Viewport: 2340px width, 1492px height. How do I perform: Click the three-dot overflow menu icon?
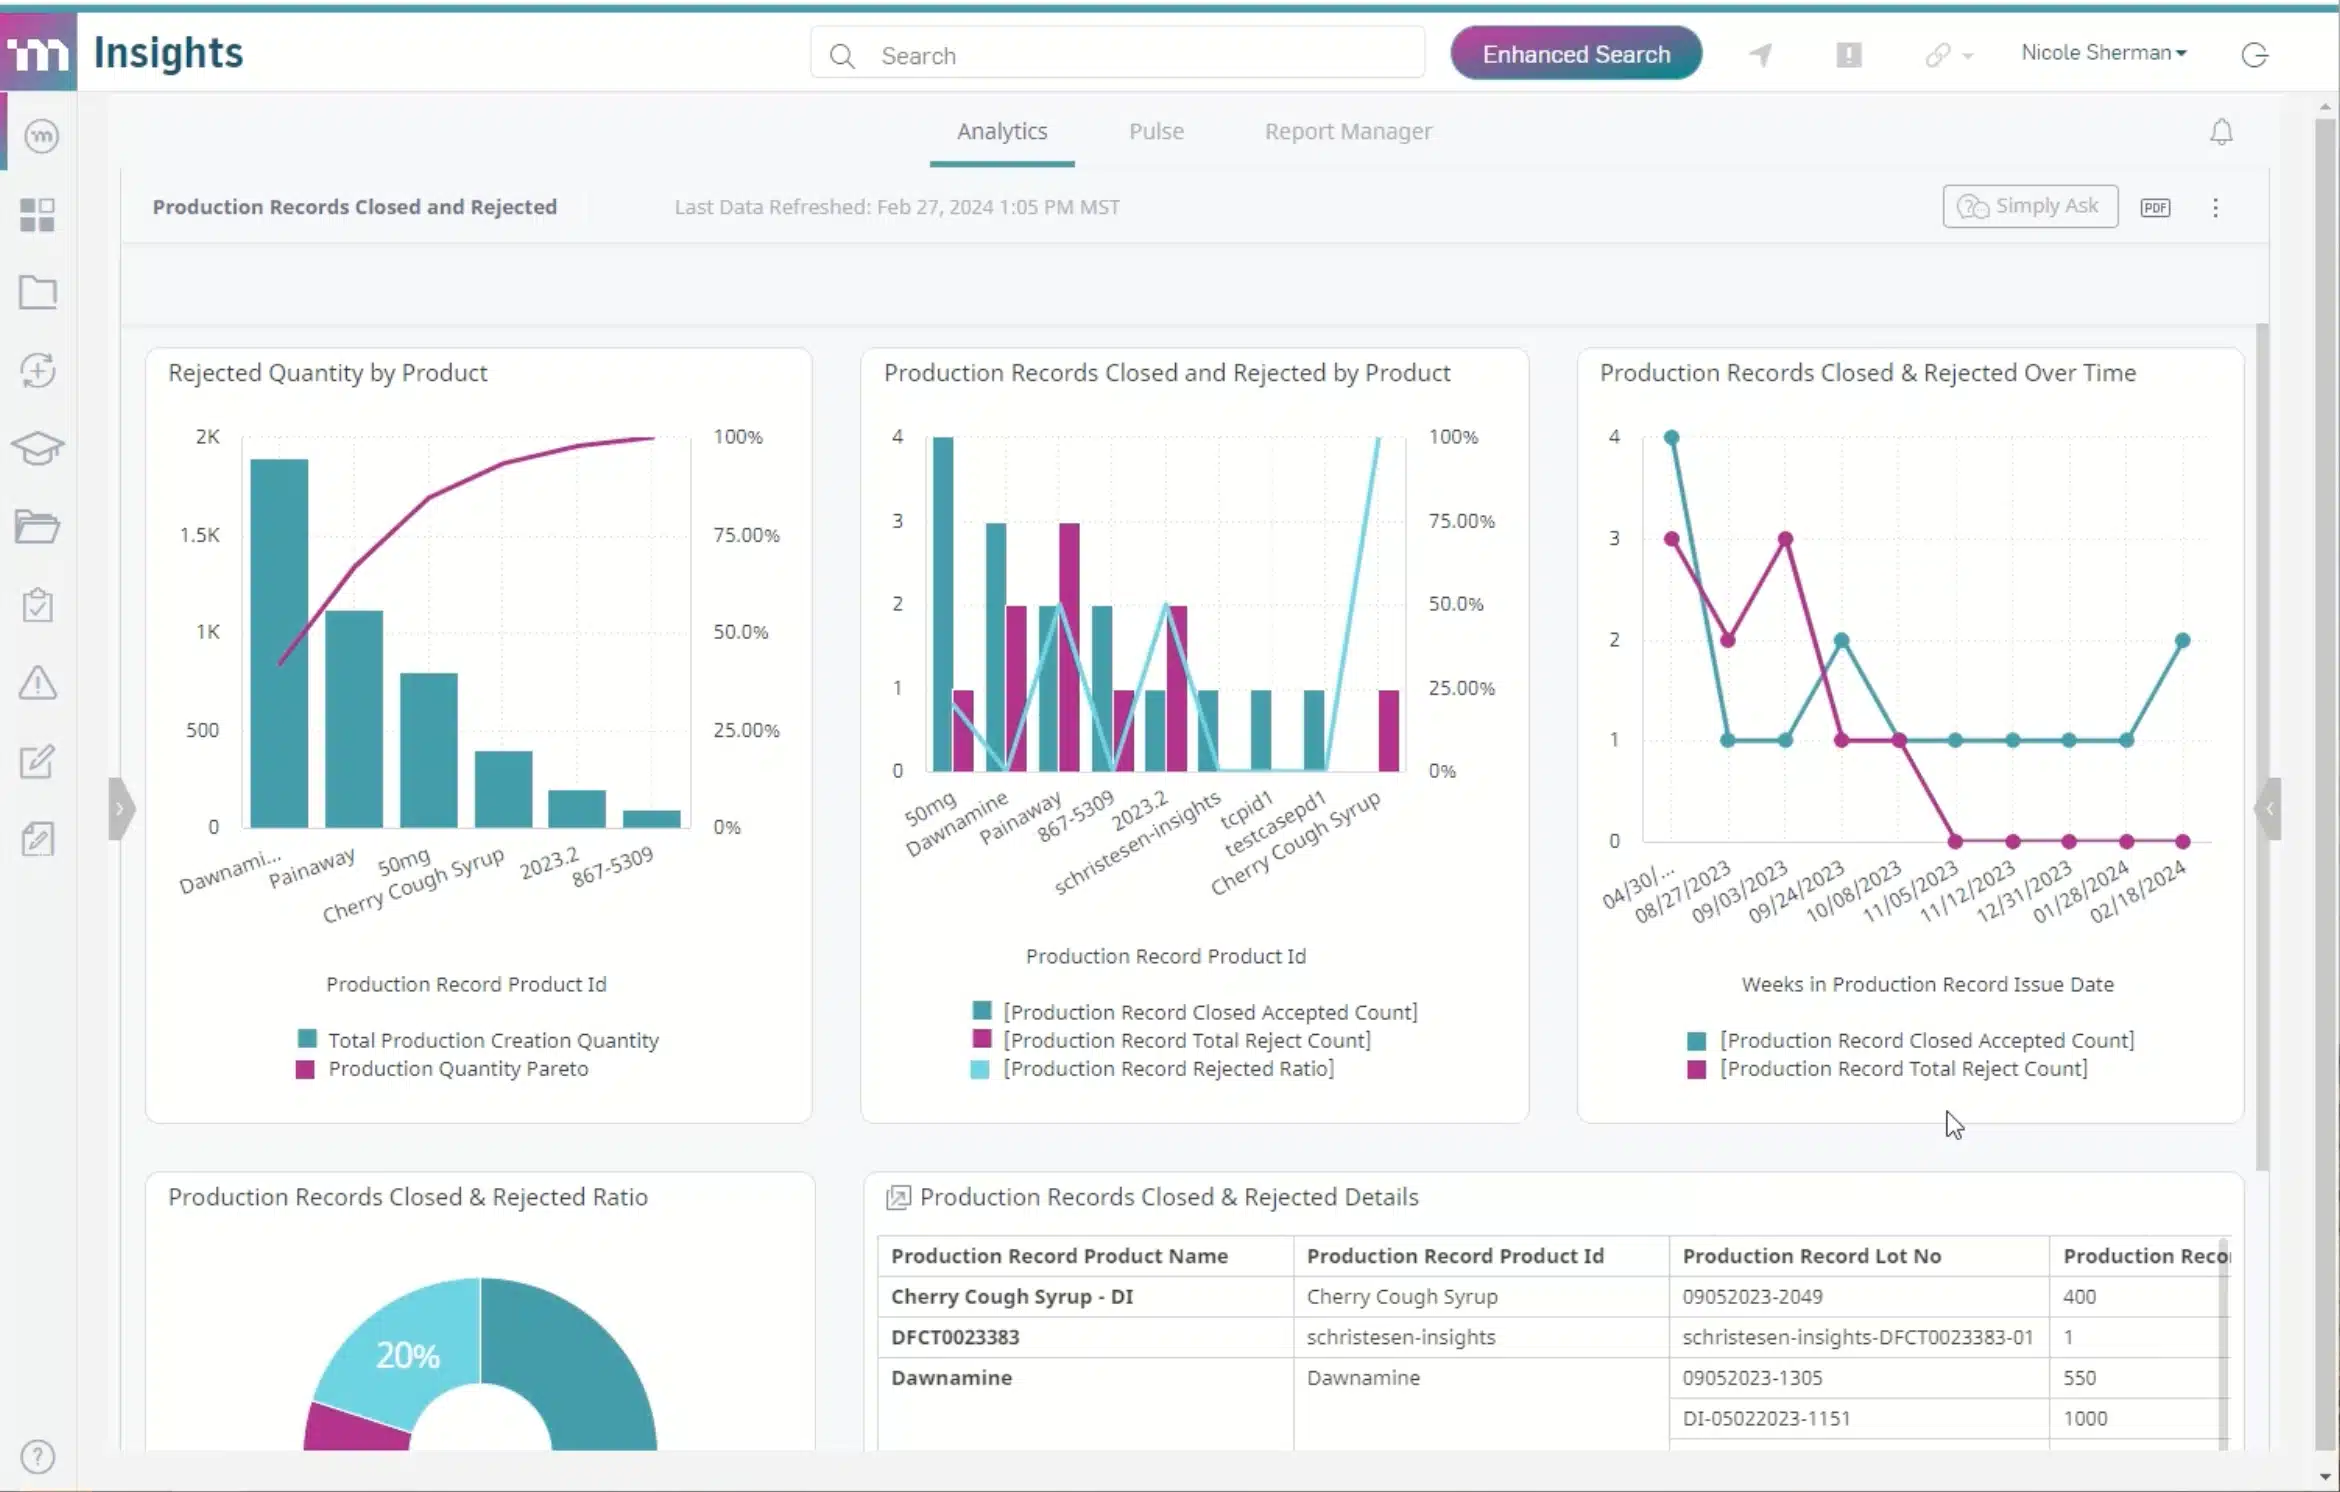pyautogui.click(x=2215, y=206)
